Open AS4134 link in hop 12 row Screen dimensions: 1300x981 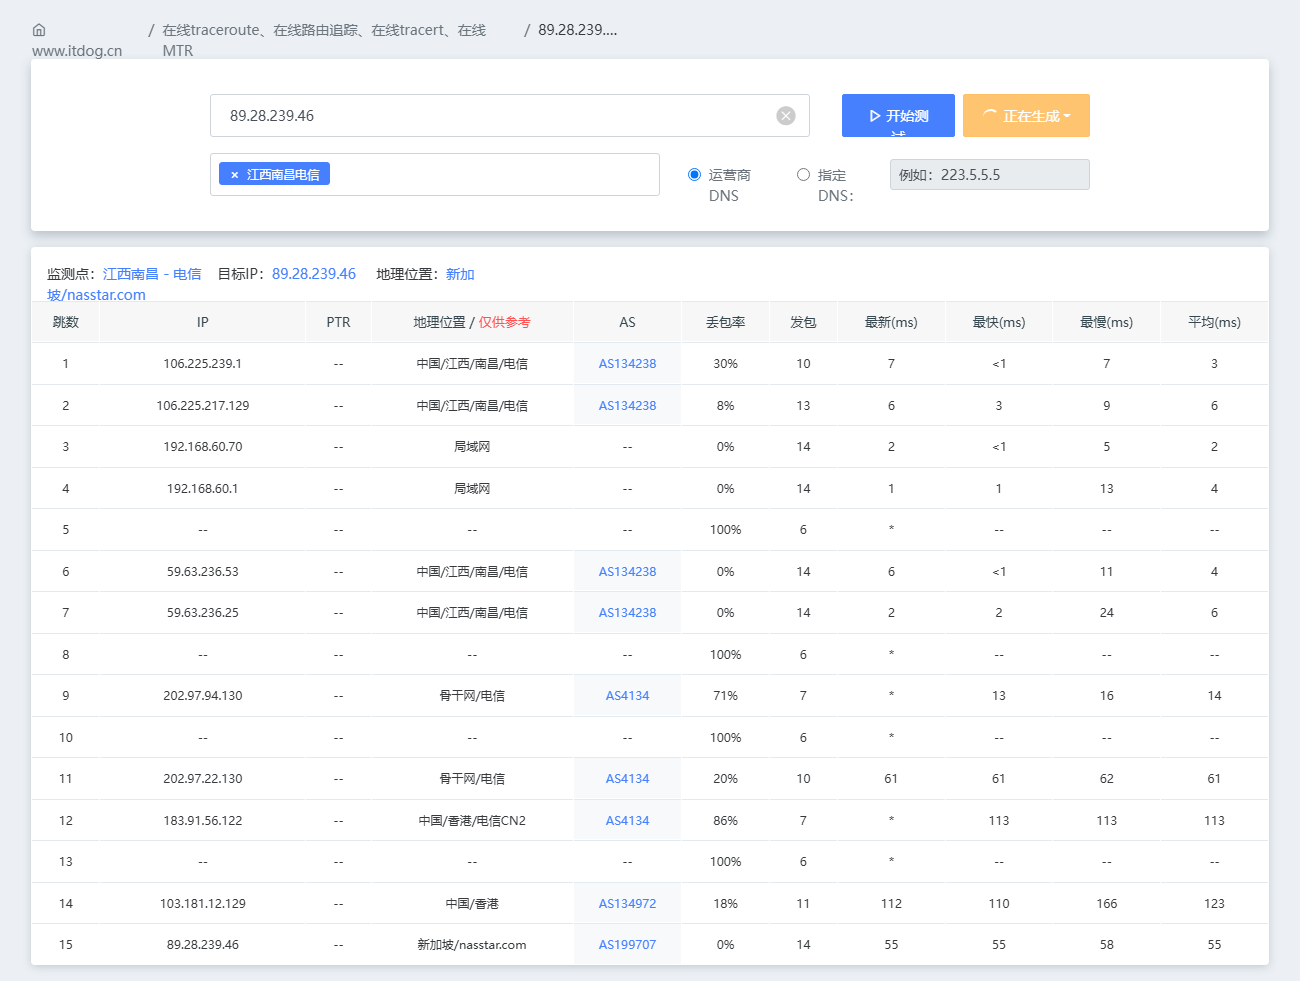coord(627,821)
